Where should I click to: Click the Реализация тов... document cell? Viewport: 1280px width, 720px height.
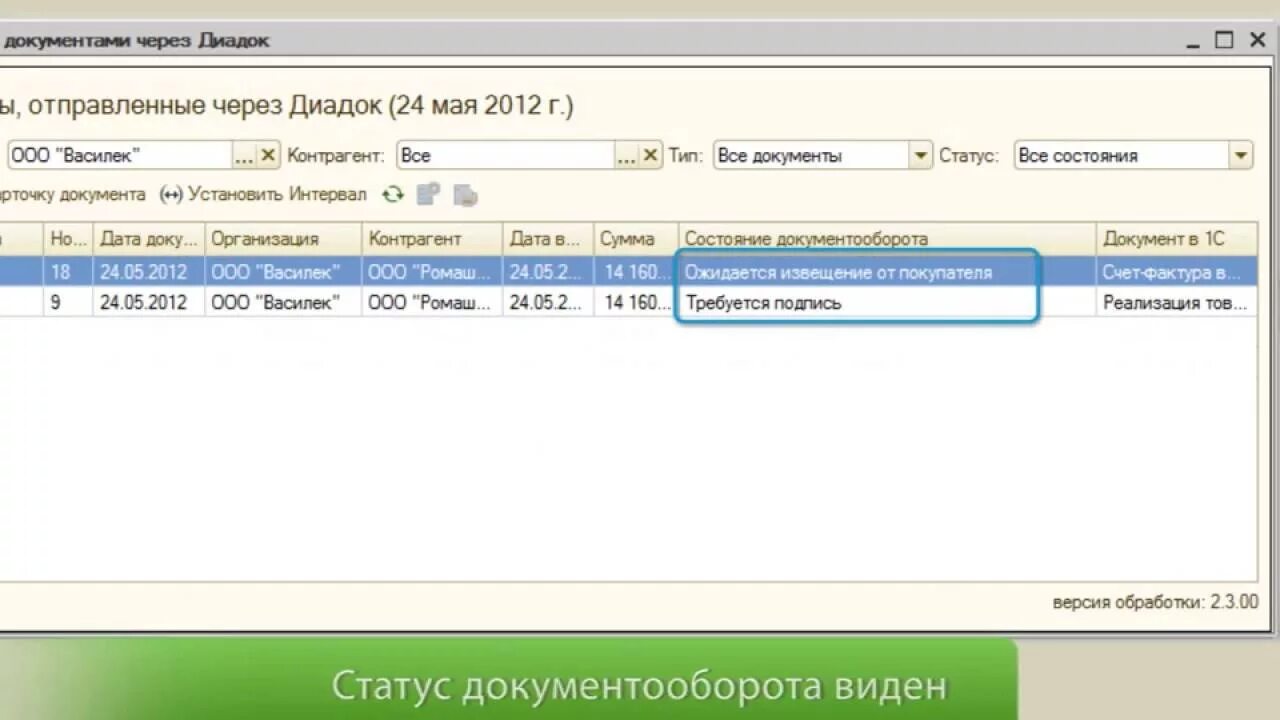(1177, 302)
